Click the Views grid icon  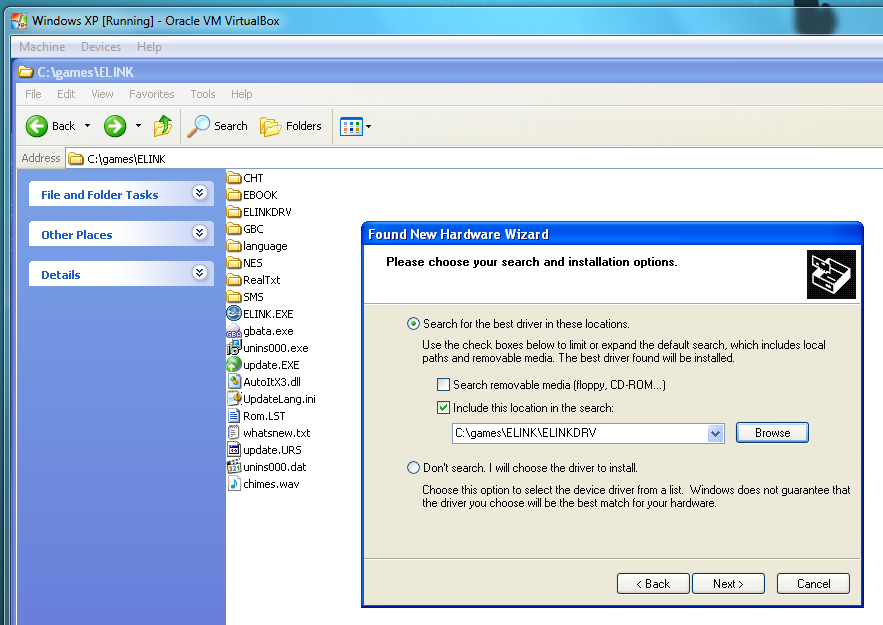pyautogui.click(x=351, y=127)
